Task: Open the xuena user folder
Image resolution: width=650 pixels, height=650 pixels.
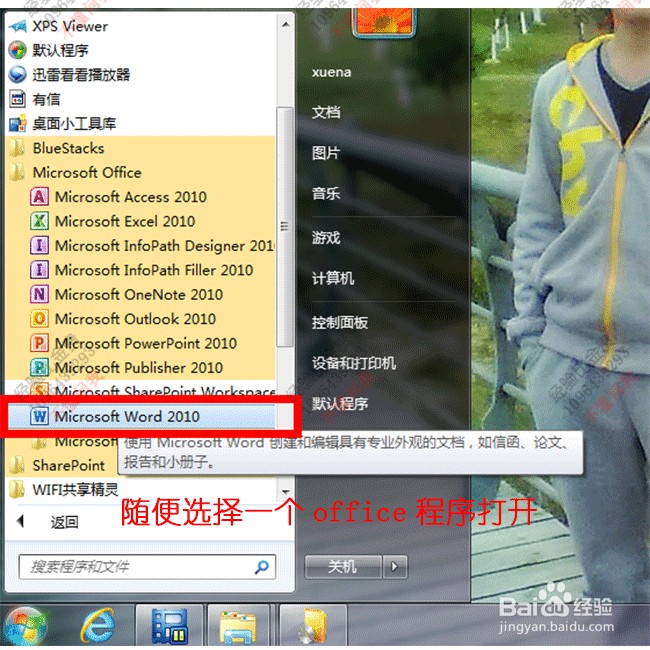Action: click(332, 73)
